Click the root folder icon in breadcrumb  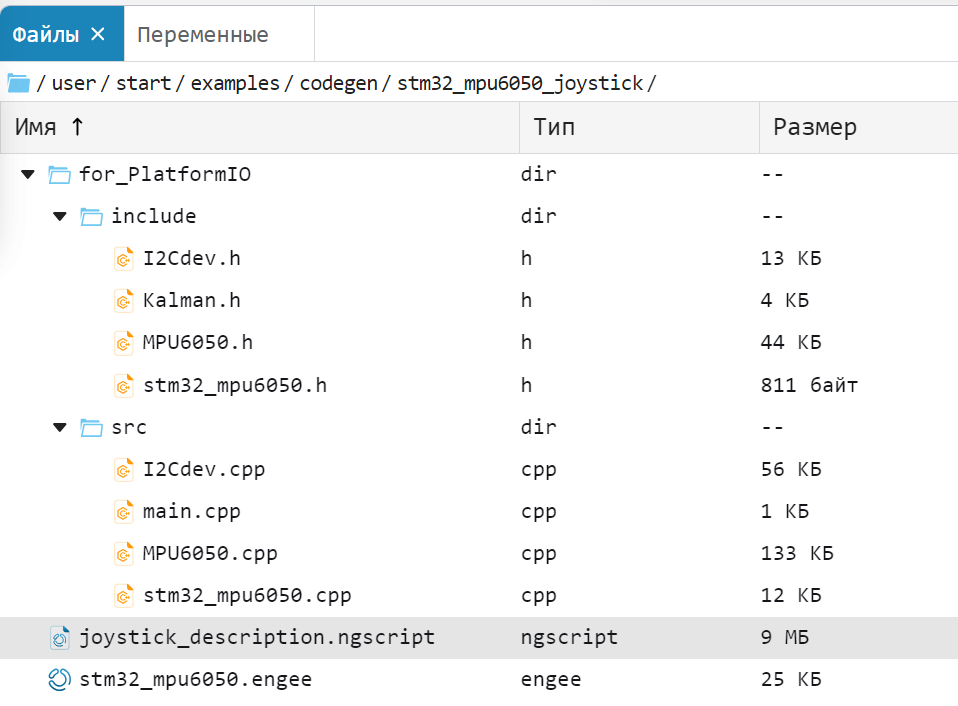coord(18,82)
